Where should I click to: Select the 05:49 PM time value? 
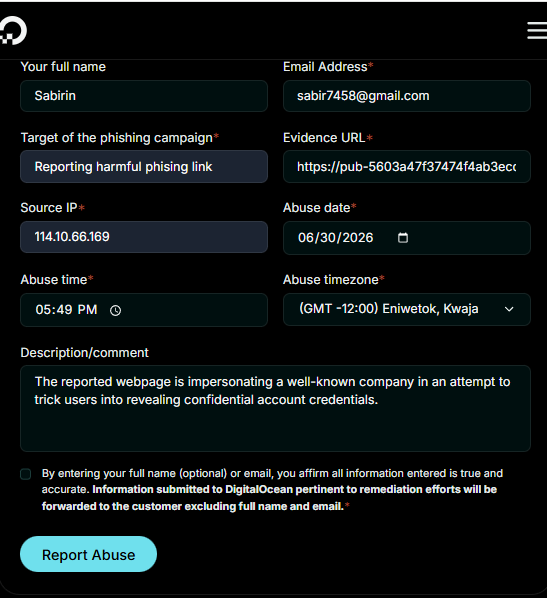[66, 310]
